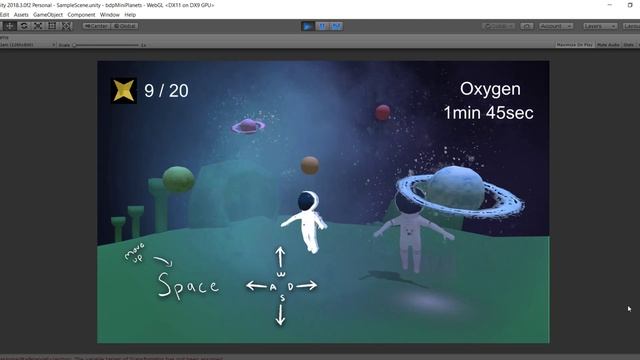Open the Layout dropdown

pyautogui.click(x=631, y=26)
